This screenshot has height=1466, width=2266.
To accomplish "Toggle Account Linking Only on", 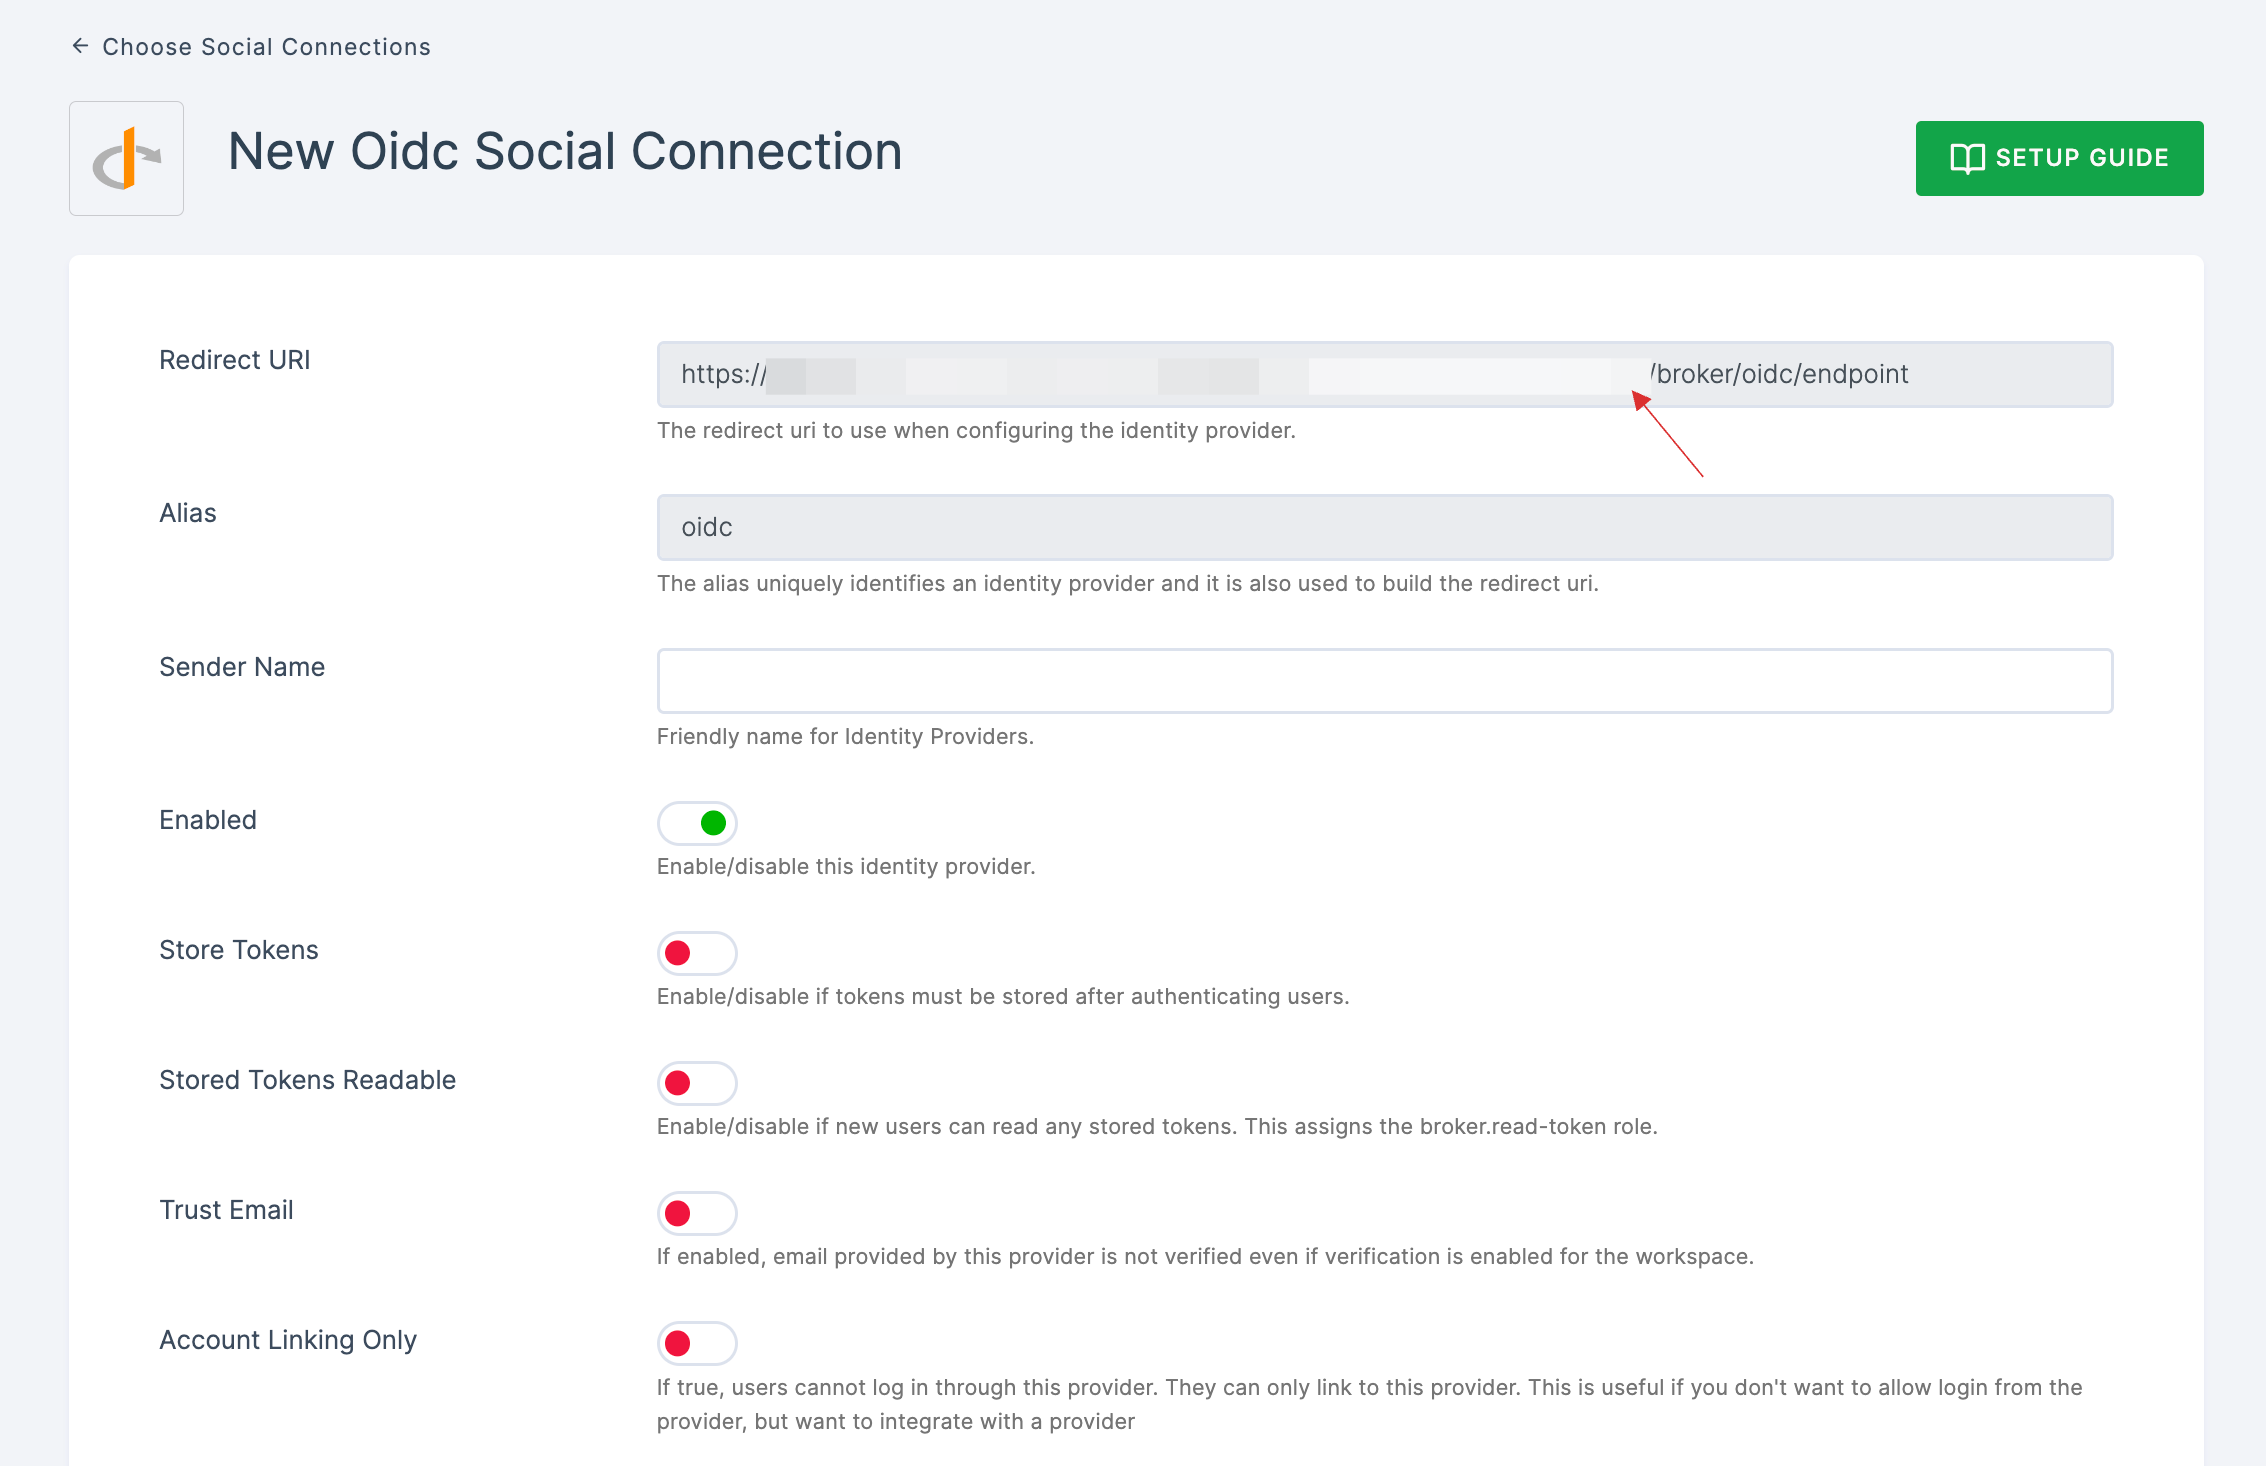I will point(697,1343).
